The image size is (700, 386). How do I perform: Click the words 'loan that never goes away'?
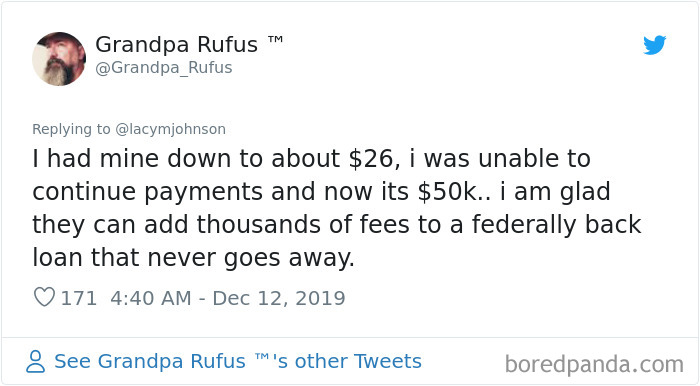pos(193,258)
